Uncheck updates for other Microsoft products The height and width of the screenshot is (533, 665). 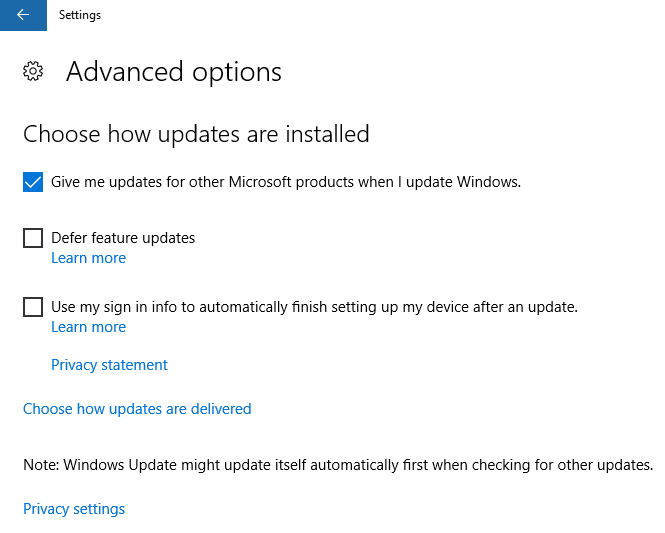33,182
